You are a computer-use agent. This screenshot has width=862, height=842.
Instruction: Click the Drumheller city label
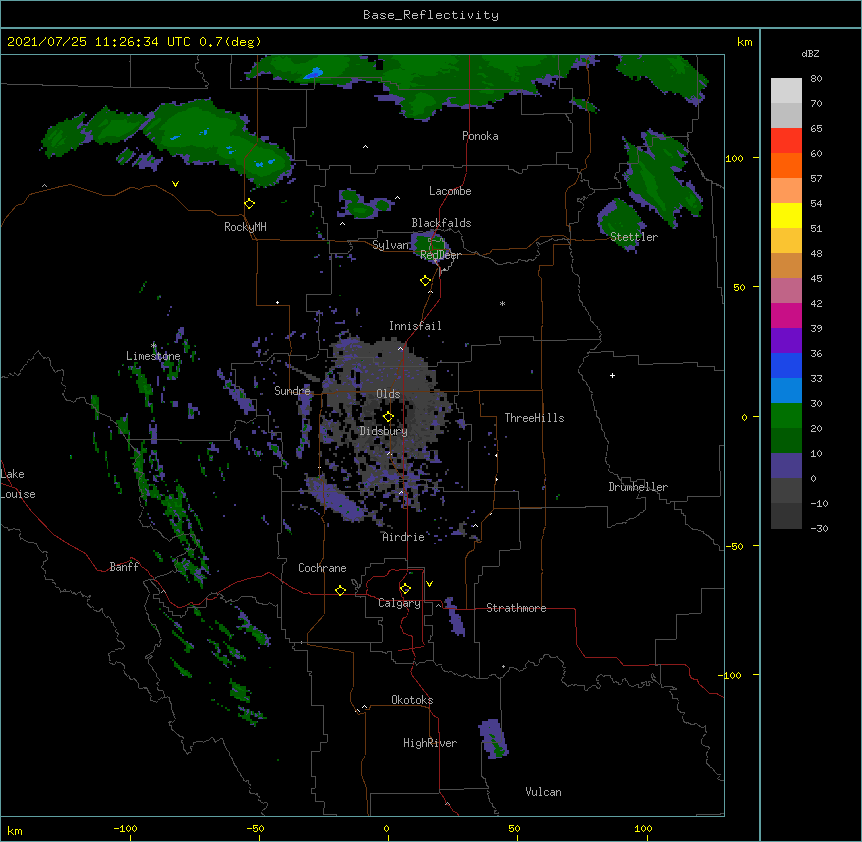[x=638, y=487]
